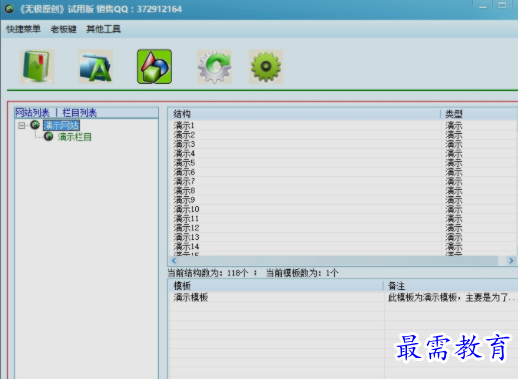
Task: Click the globe icon beside 演示栏目
Action: click(x=49, y=136)
